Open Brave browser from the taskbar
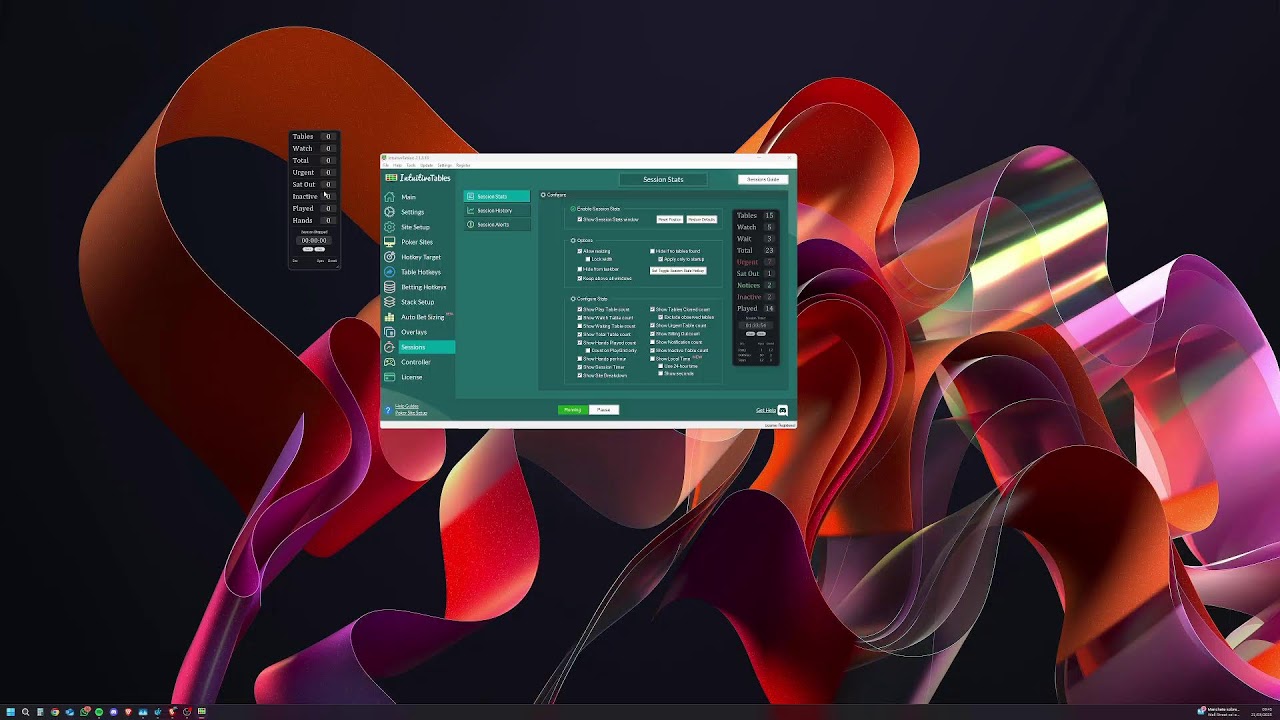Screen dimensions: 1280x720 pyautogui.click(x=128, y=712)
